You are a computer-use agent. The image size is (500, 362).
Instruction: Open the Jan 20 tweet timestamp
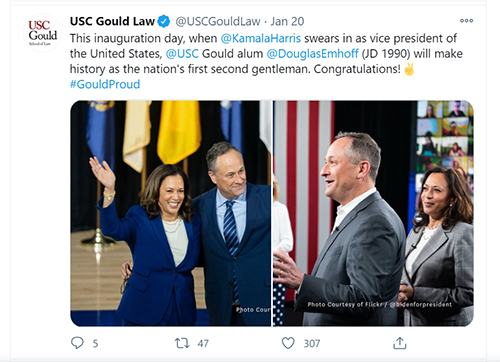[x=287, y=21]
